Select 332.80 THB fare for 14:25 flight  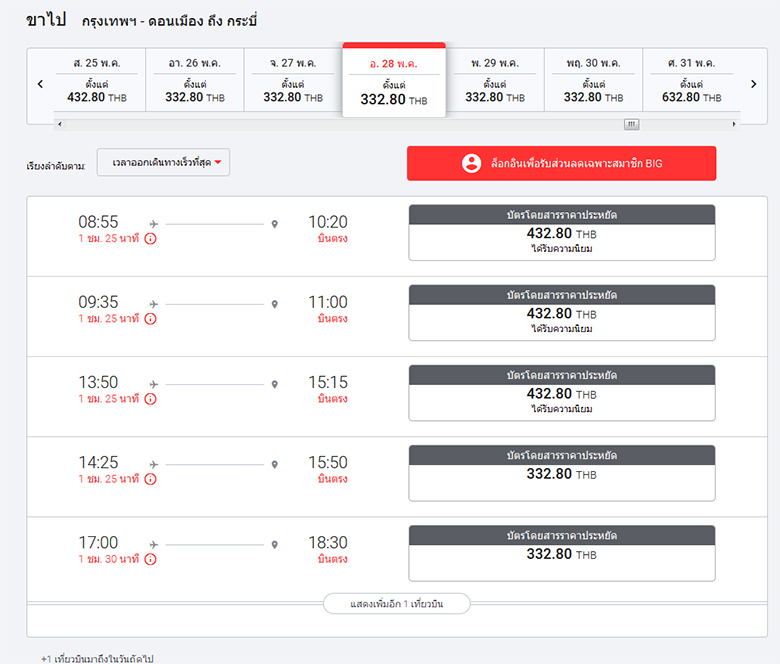click(x=561, y=473)
